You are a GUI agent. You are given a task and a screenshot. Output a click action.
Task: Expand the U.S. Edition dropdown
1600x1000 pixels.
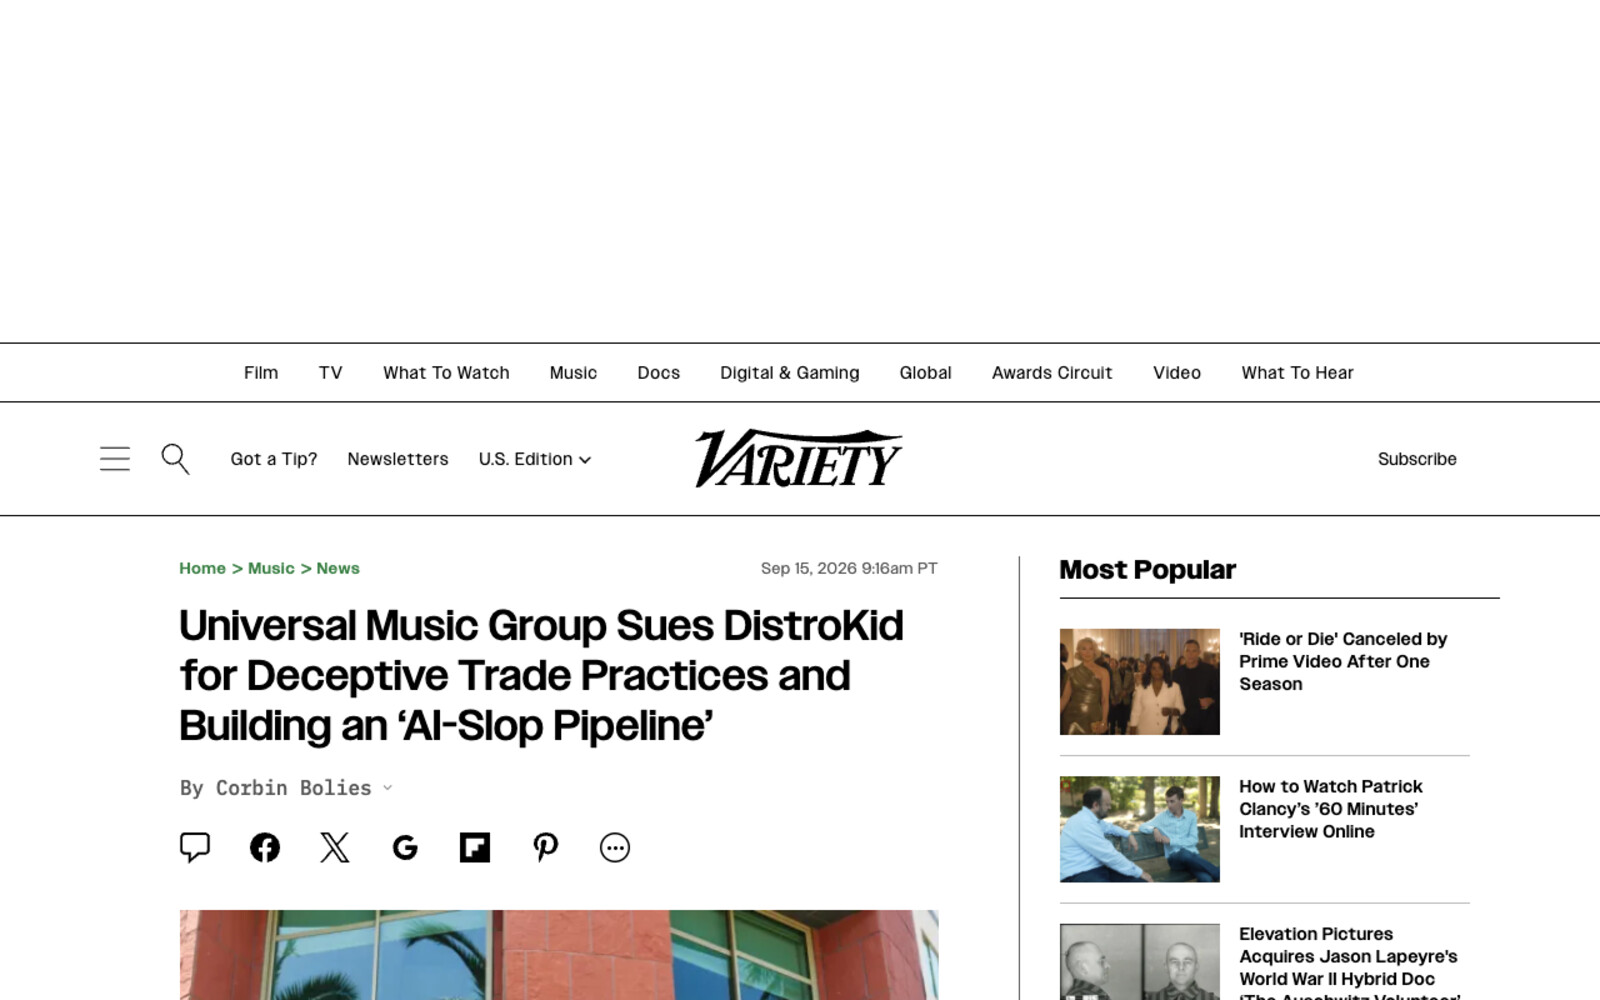click(535, 459)
